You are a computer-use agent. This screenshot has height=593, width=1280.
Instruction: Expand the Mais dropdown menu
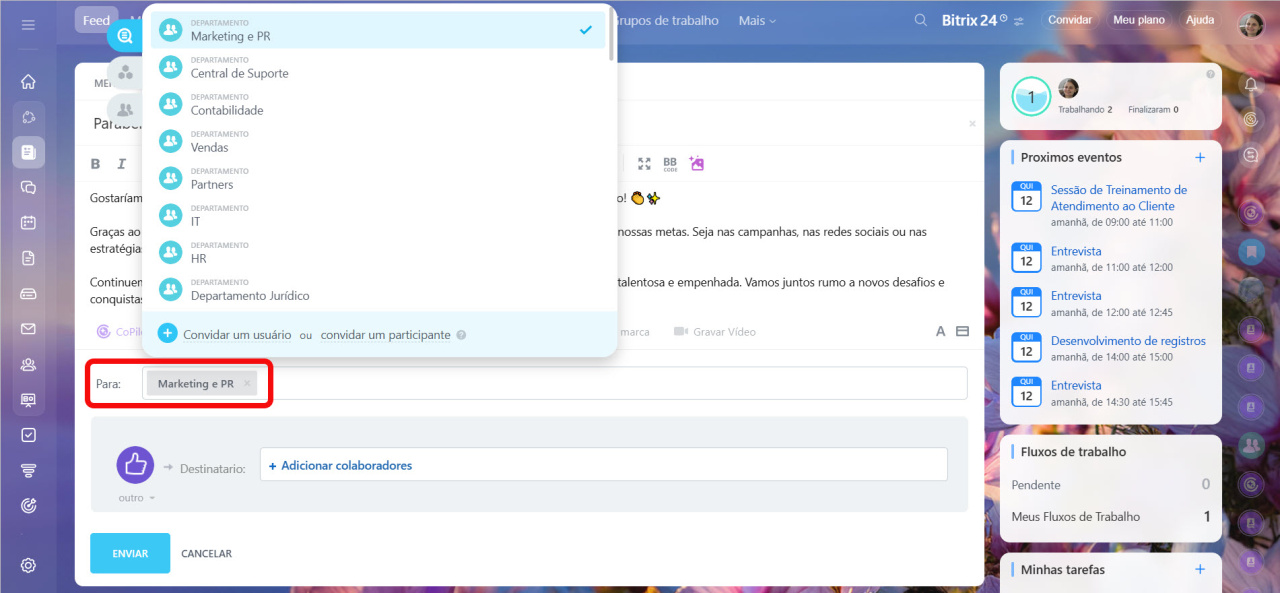click(x=757, y=20)
